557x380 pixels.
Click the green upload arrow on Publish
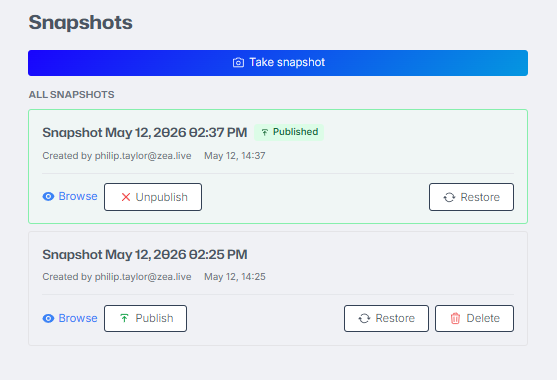click(x=124, y=318)
